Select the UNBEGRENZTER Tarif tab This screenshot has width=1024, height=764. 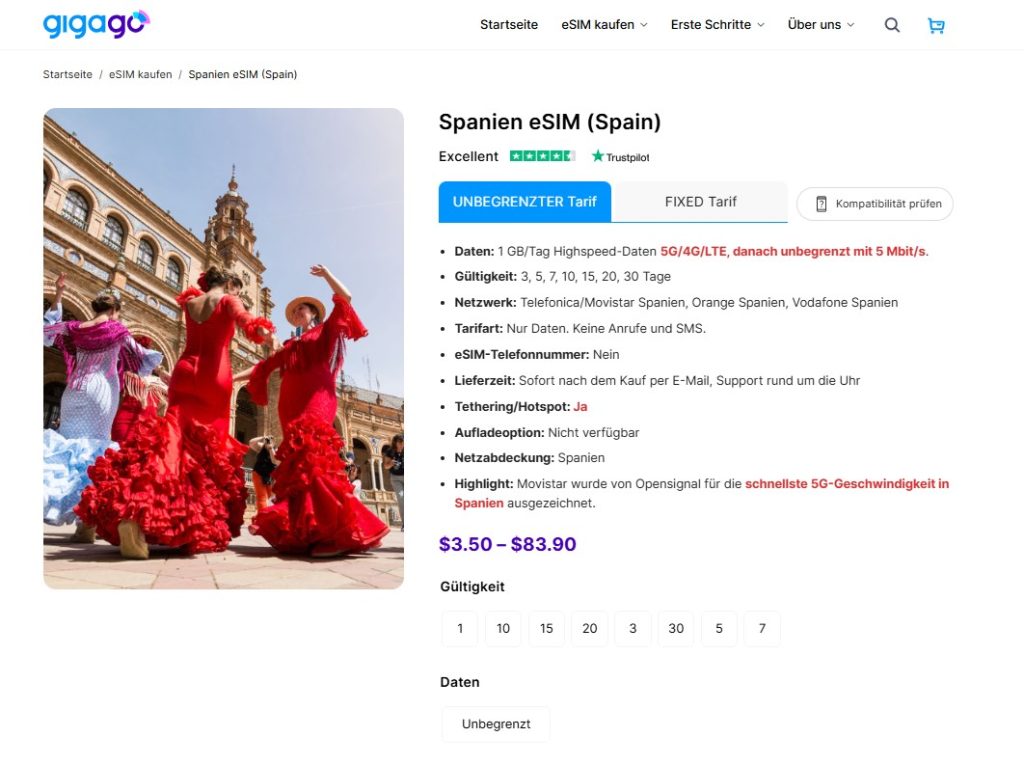point(524,202)
